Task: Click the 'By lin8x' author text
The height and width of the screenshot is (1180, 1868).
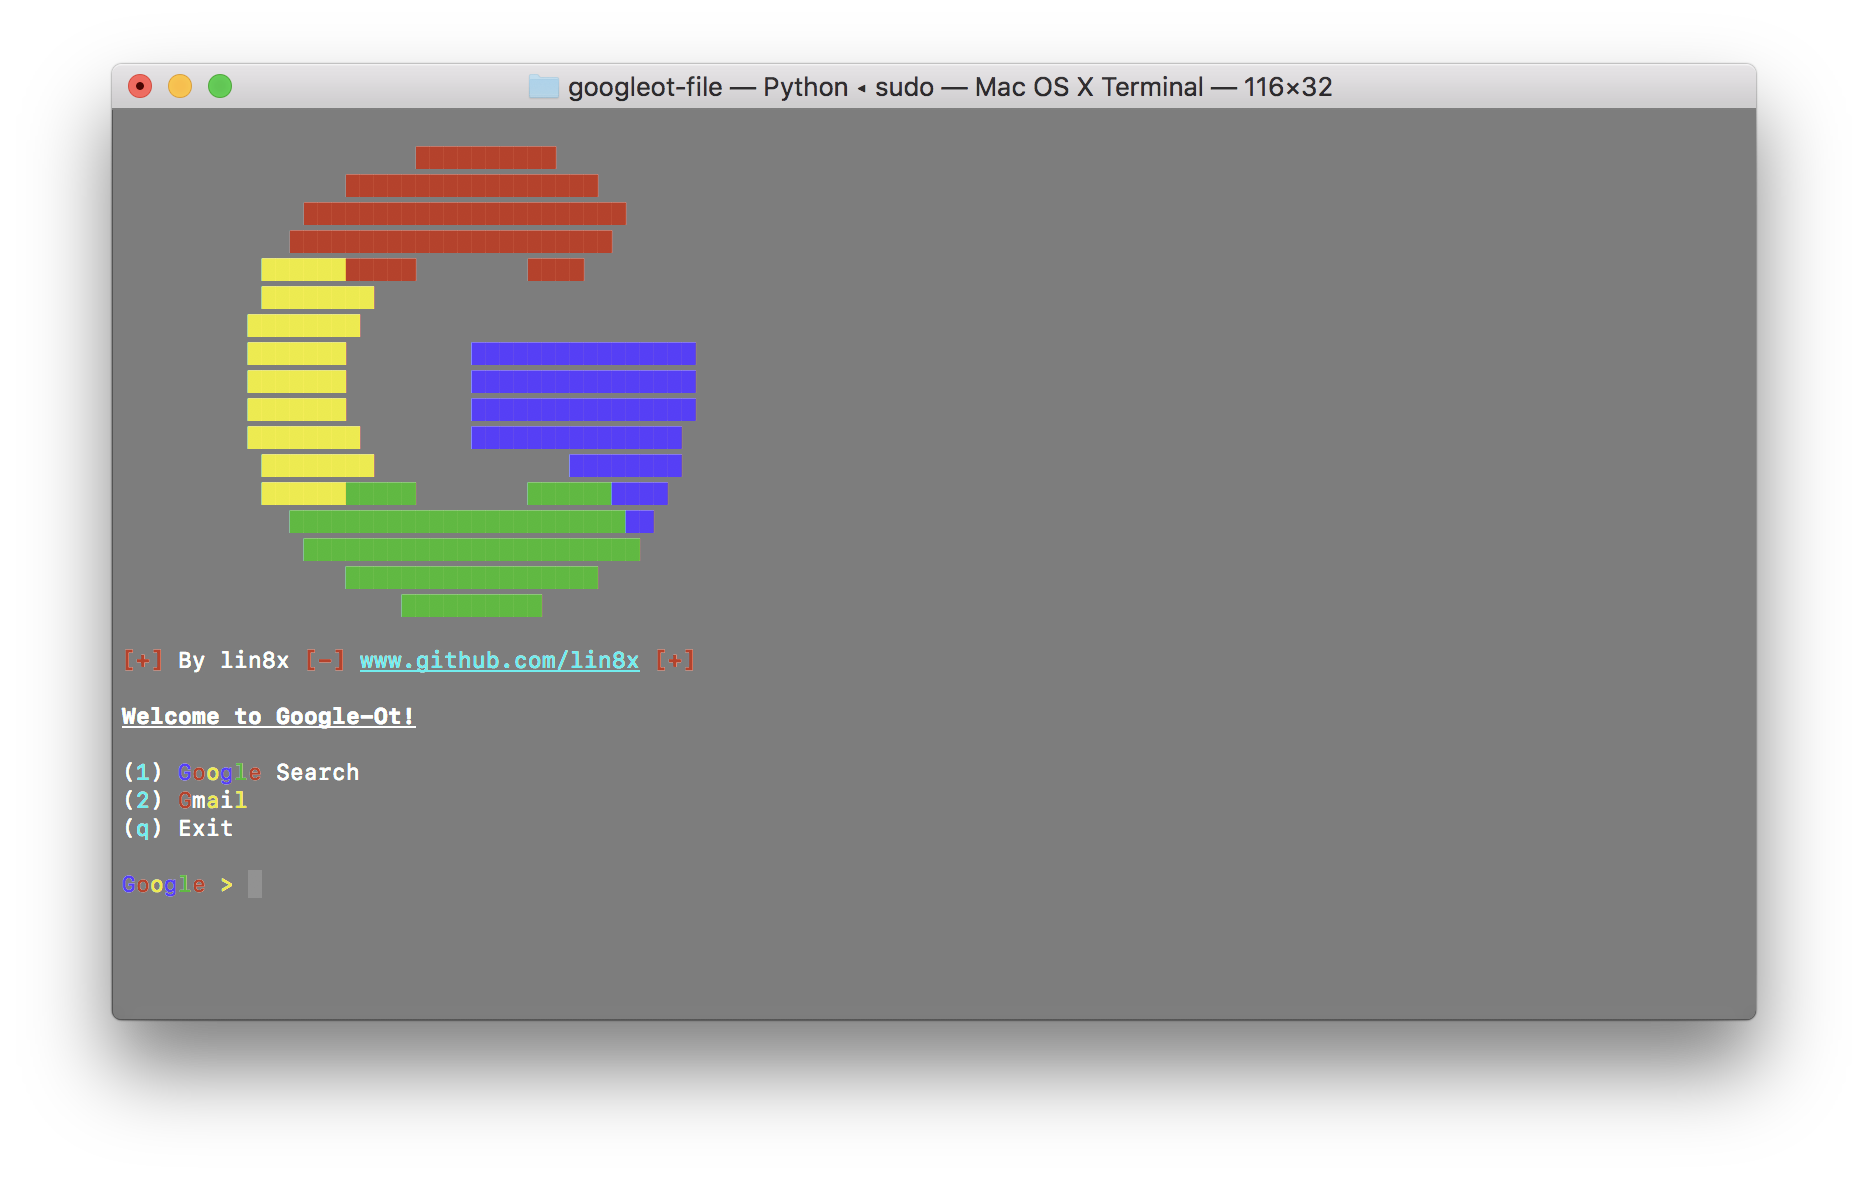Action: (x=234, y=661)
